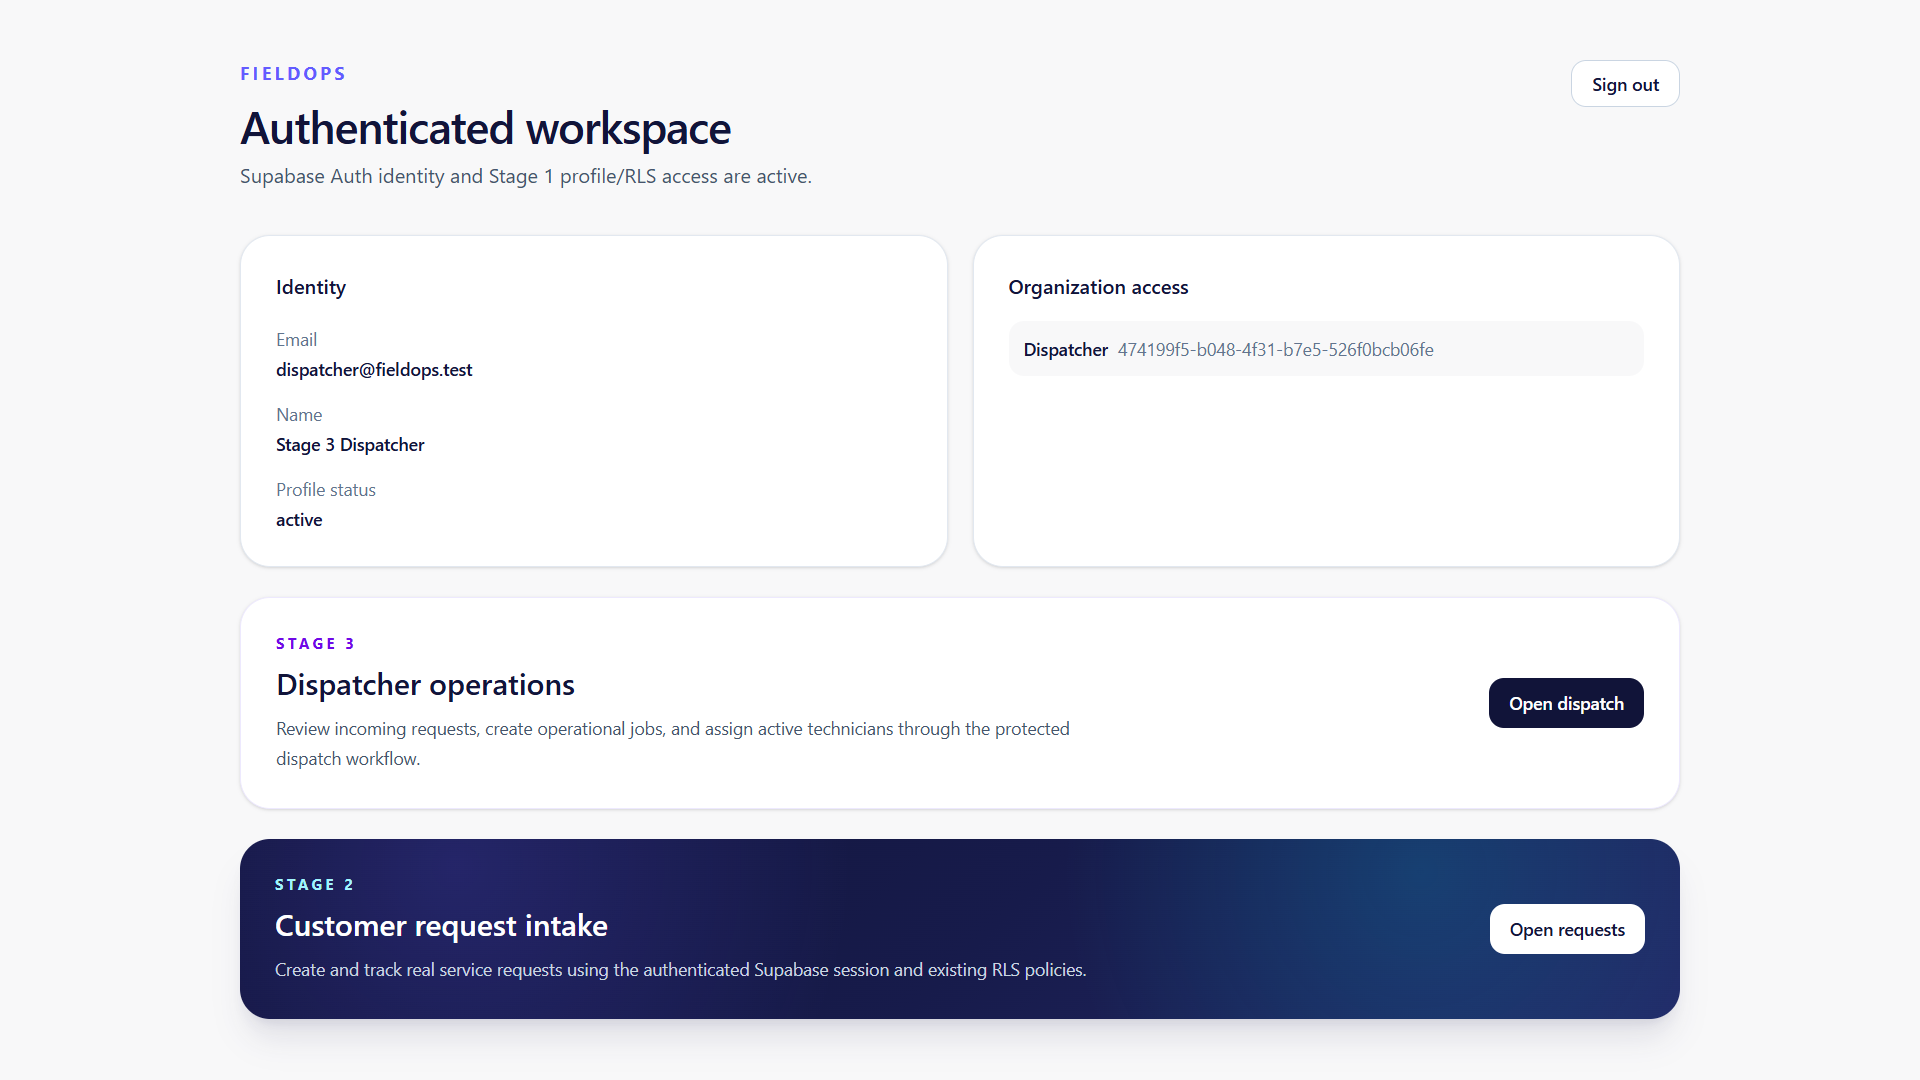The width and height of the screenshot is (1920, 1080).
Task: Click the Identity card heading
Action: [x=311, y=288]
